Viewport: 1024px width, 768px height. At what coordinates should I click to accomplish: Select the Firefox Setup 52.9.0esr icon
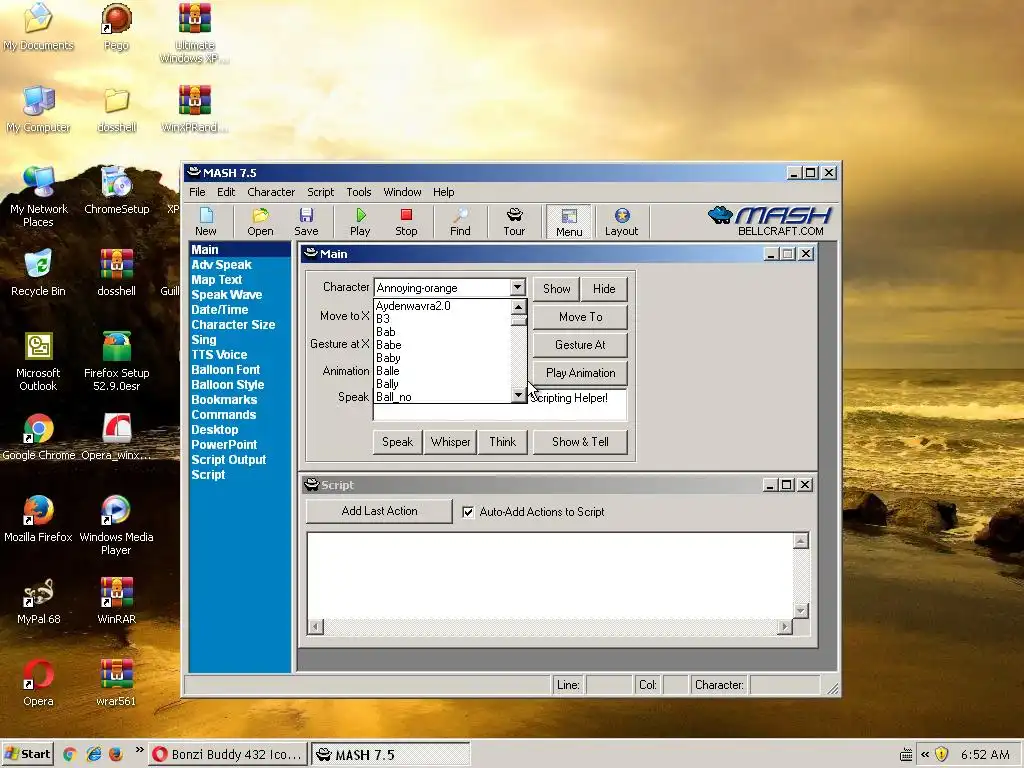click(116, 361)
